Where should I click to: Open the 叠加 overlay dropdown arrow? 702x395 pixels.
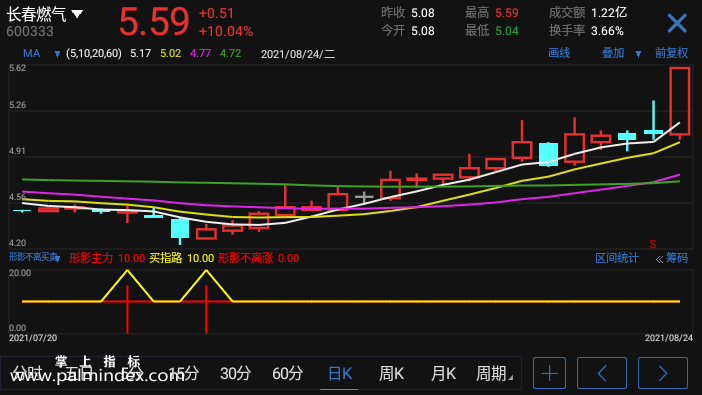pos(638,54)
